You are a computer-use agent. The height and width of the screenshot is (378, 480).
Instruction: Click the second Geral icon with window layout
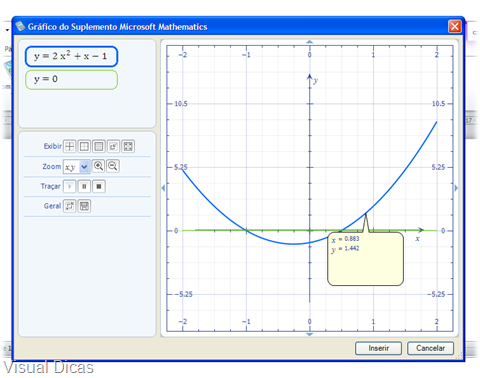click(x=84, y=206)
